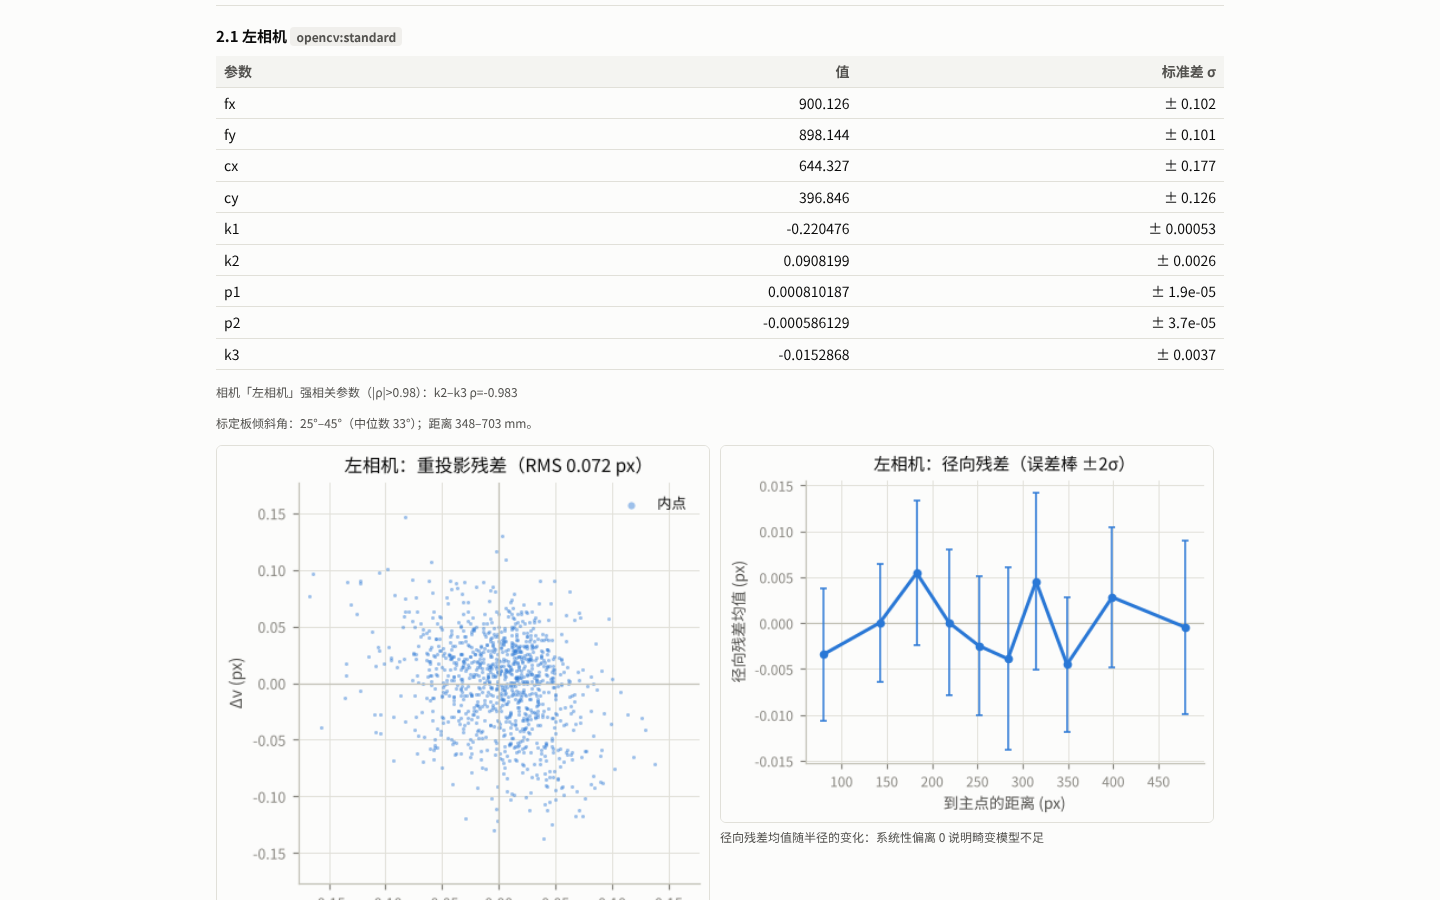Click the cx standard deviation ± 0.177
This screenshot has height=900, width=1440.
tap(1190, 166)
